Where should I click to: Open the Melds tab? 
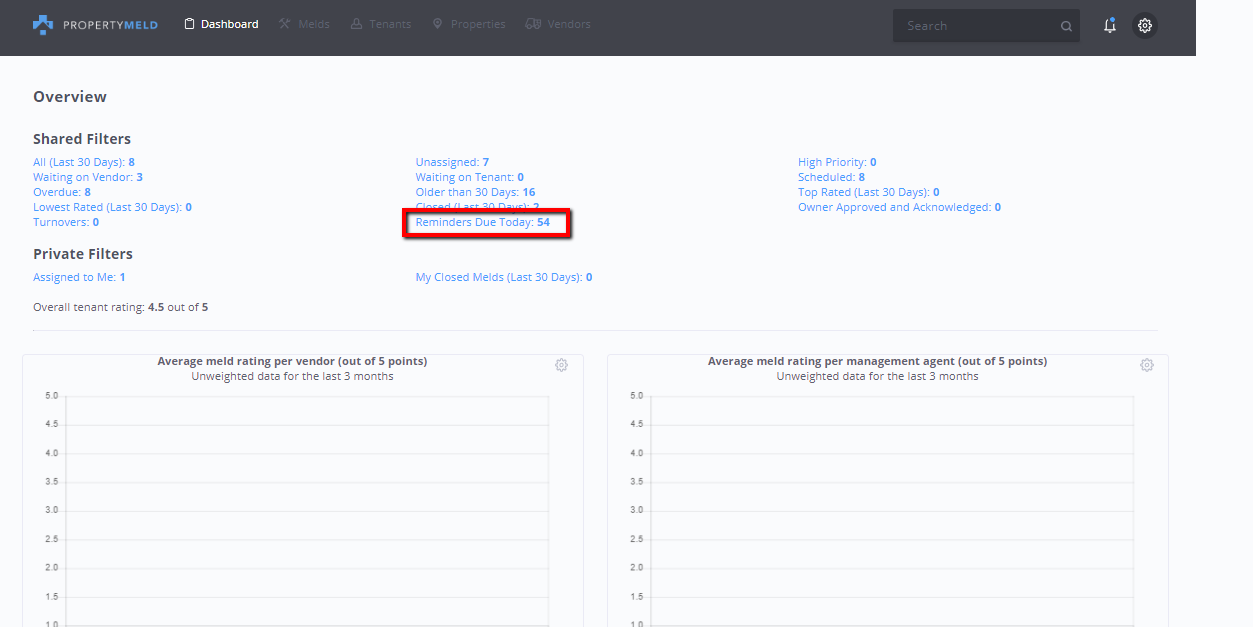click(304, 24)
